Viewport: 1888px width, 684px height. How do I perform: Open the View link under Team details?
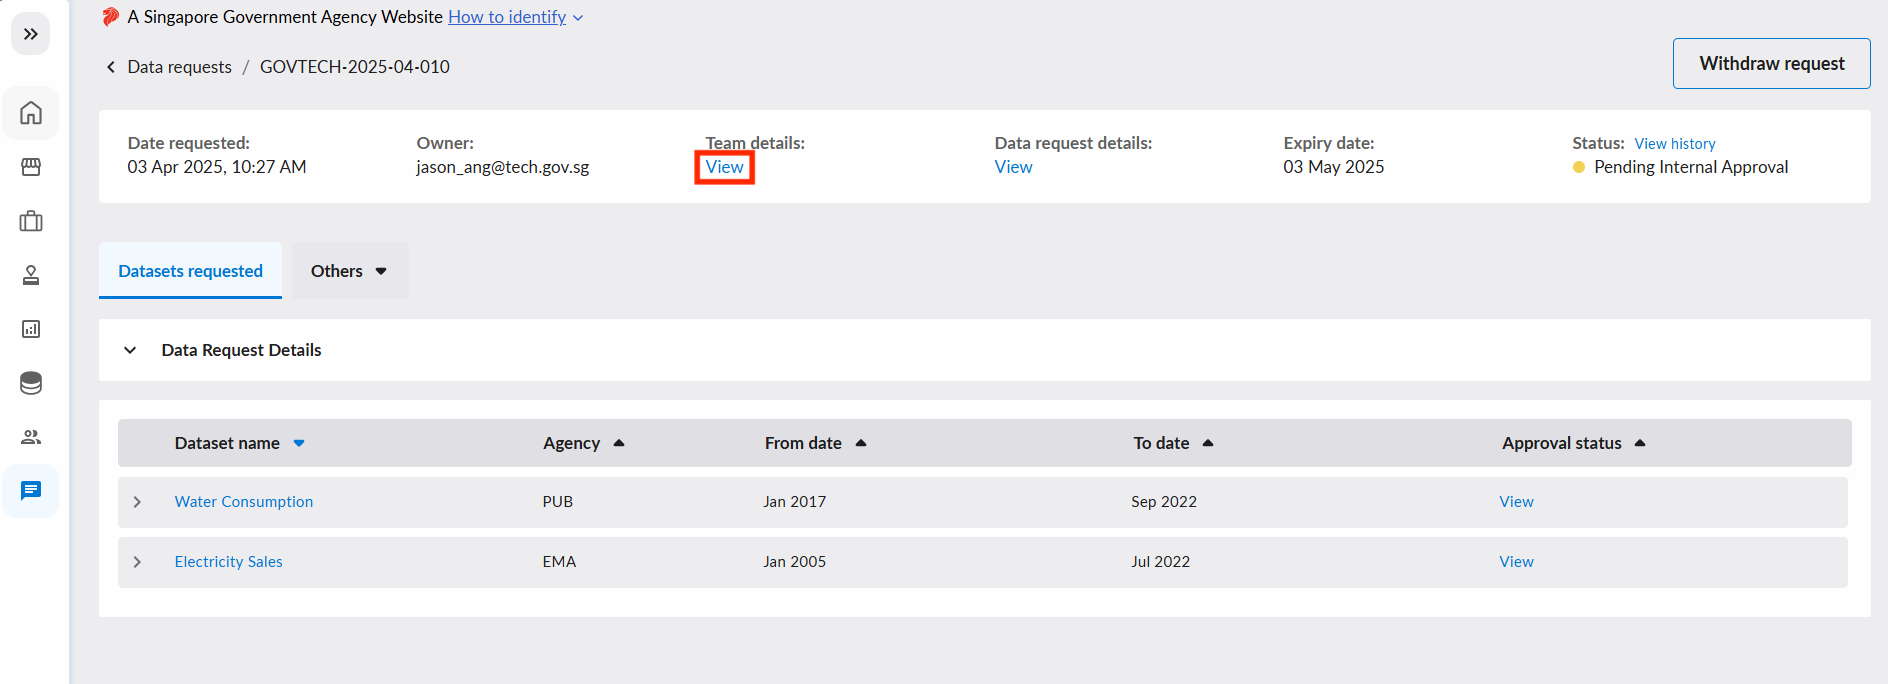(724, 167)
